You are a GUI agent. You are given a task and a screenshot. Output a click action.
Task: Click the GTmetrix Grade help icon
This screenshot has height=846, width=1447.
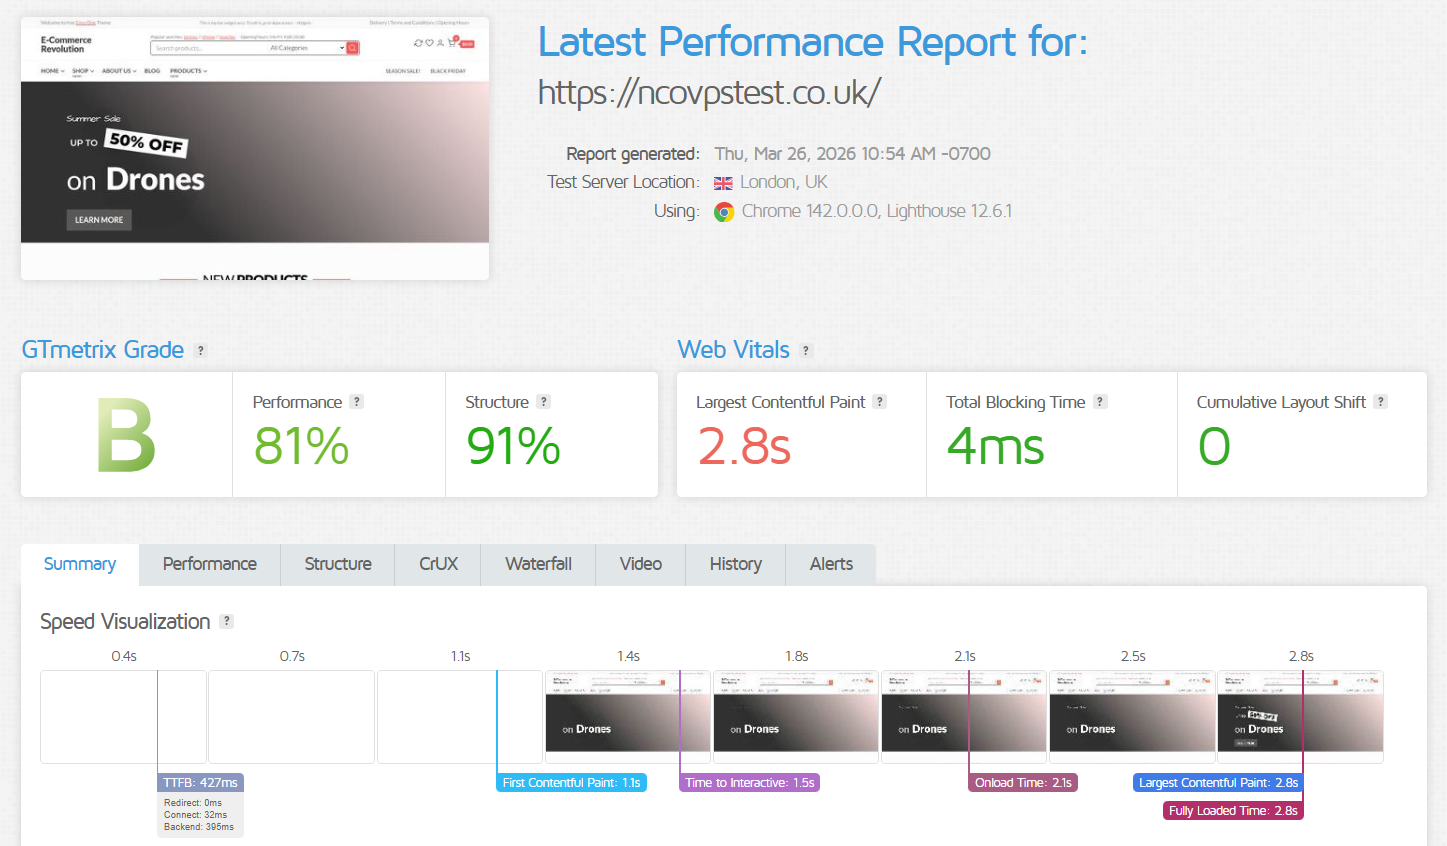tap(200, 351)
